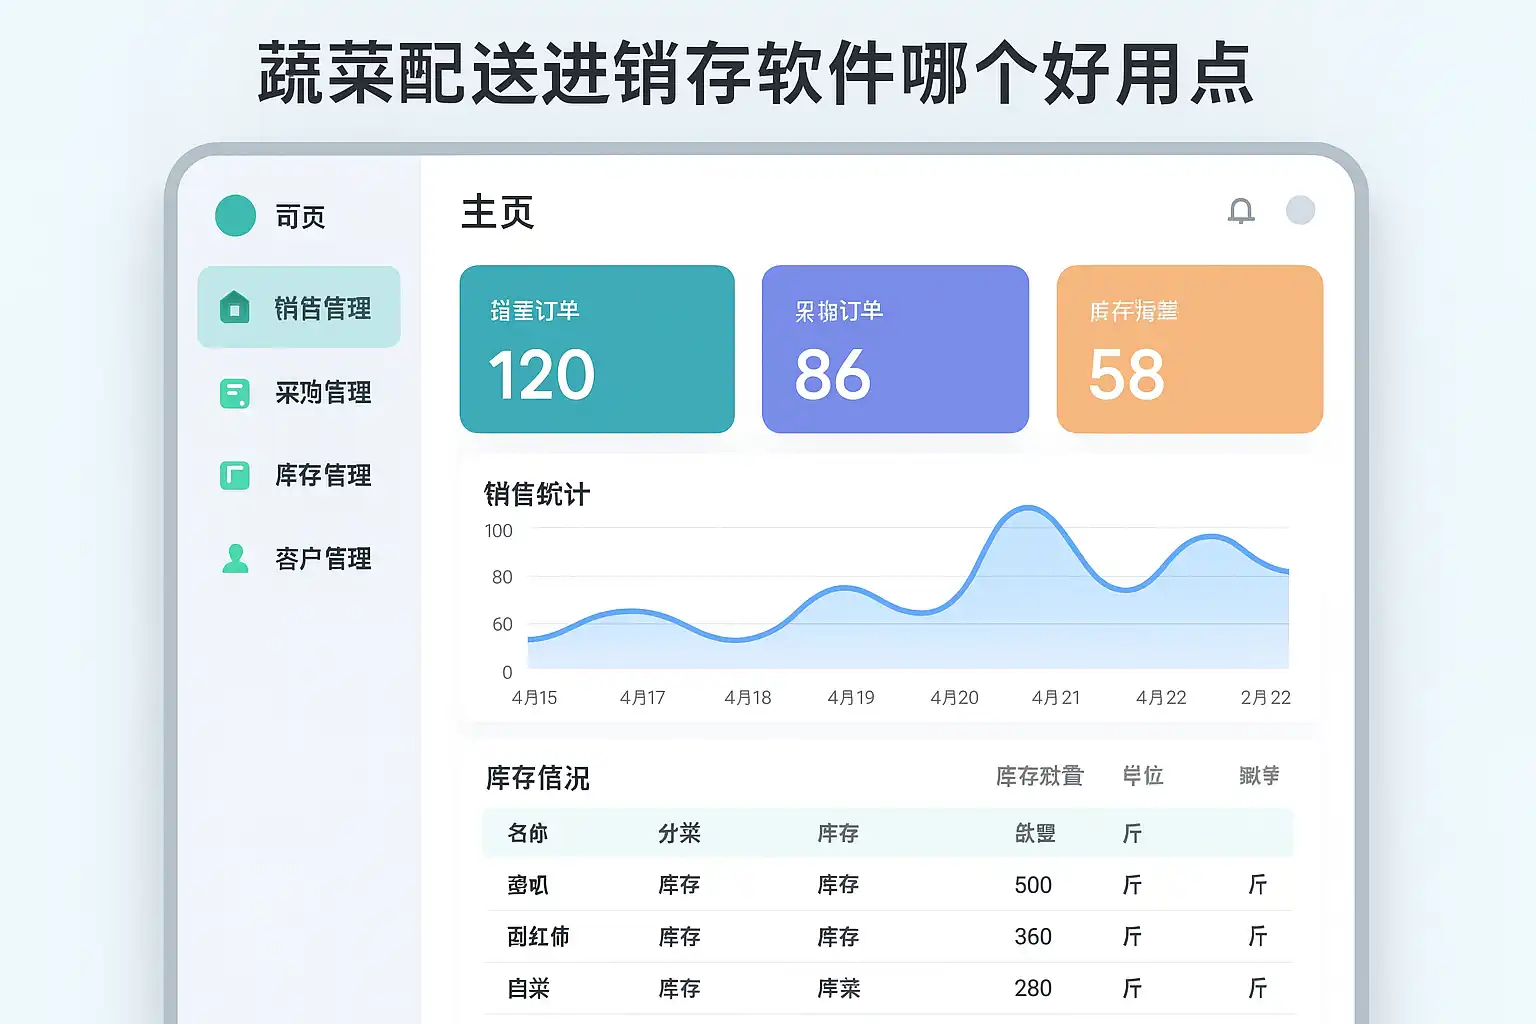Open the user avatar circle next to the bell
Viewport: 1536px width, 1024px height.
(1300, 210)
